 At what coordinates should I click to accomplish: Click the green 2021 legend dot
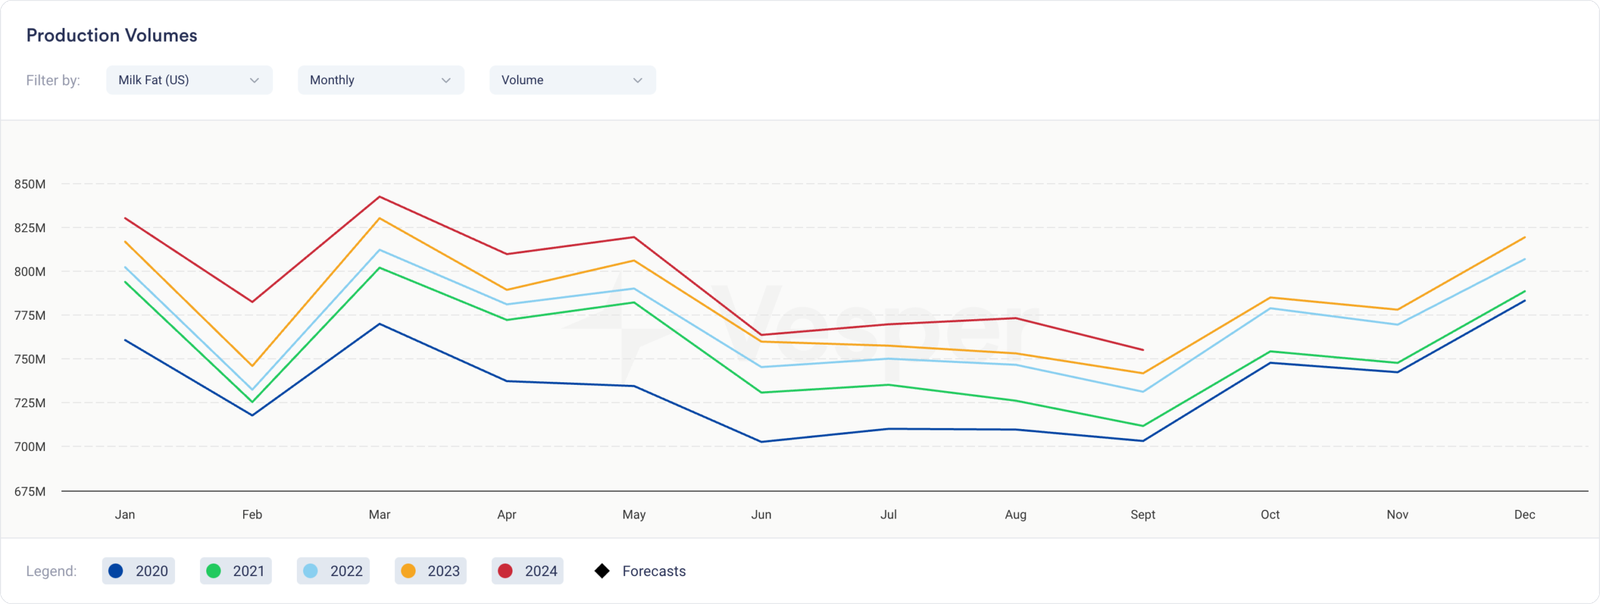tap(213, 571)
